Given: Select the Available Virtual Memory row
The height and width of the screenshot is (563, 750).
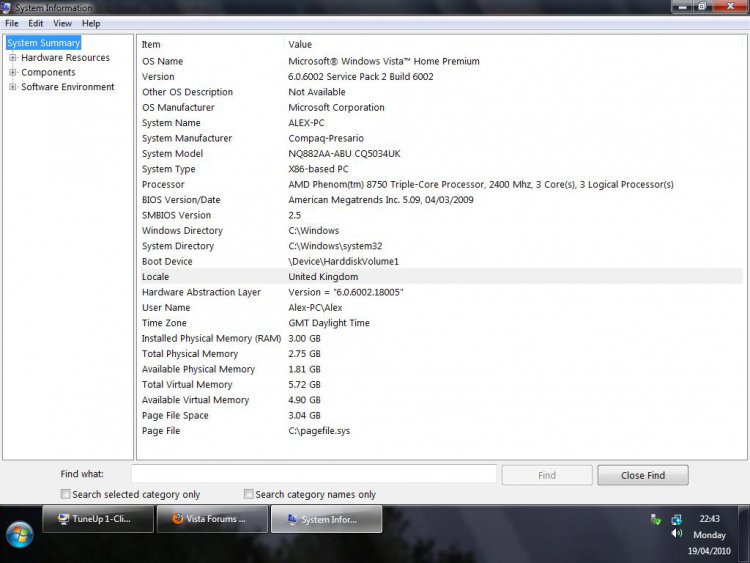Looking at the screenshot, I should (x=441, y=400).
